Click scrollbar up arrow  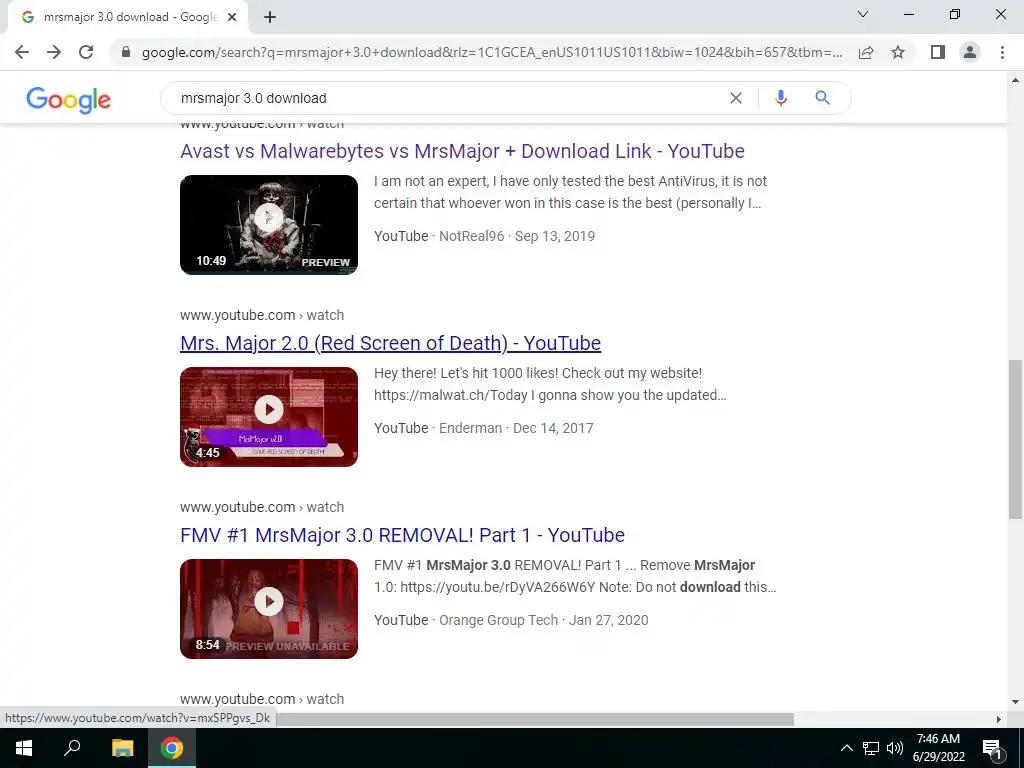(x=1015, y=80)
